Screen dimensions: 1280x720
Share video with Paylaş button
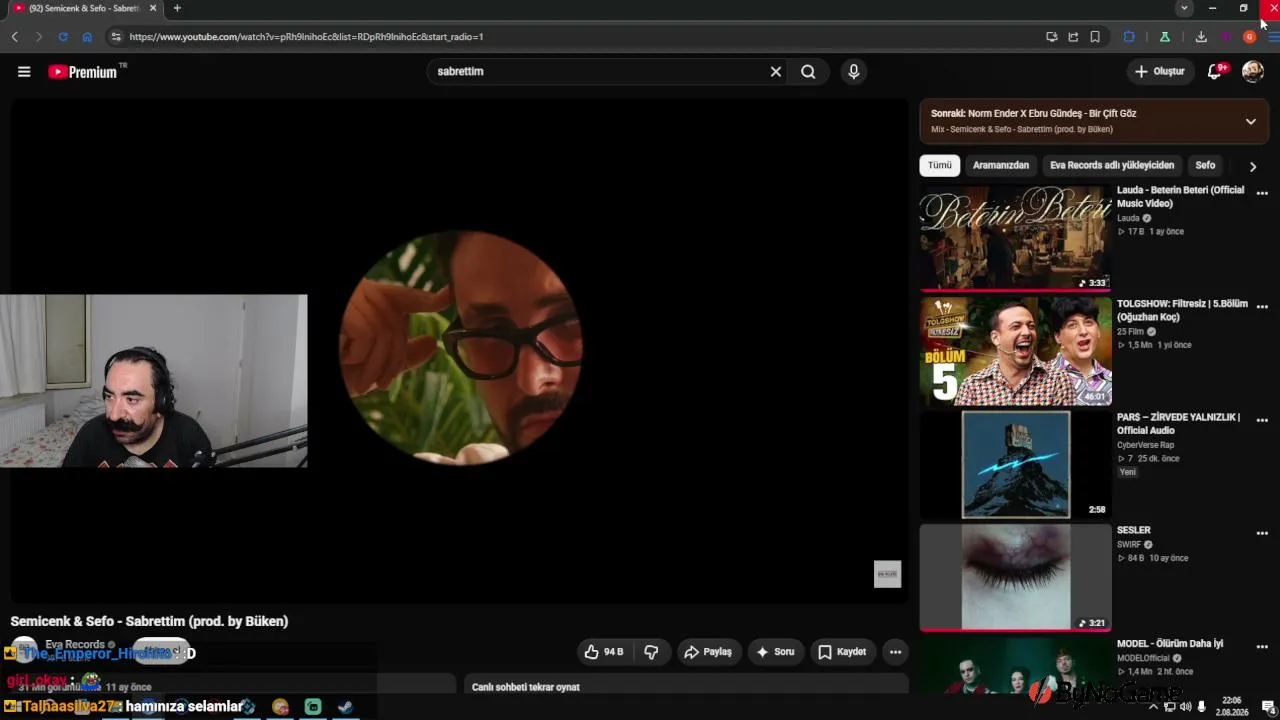(708, 652)
